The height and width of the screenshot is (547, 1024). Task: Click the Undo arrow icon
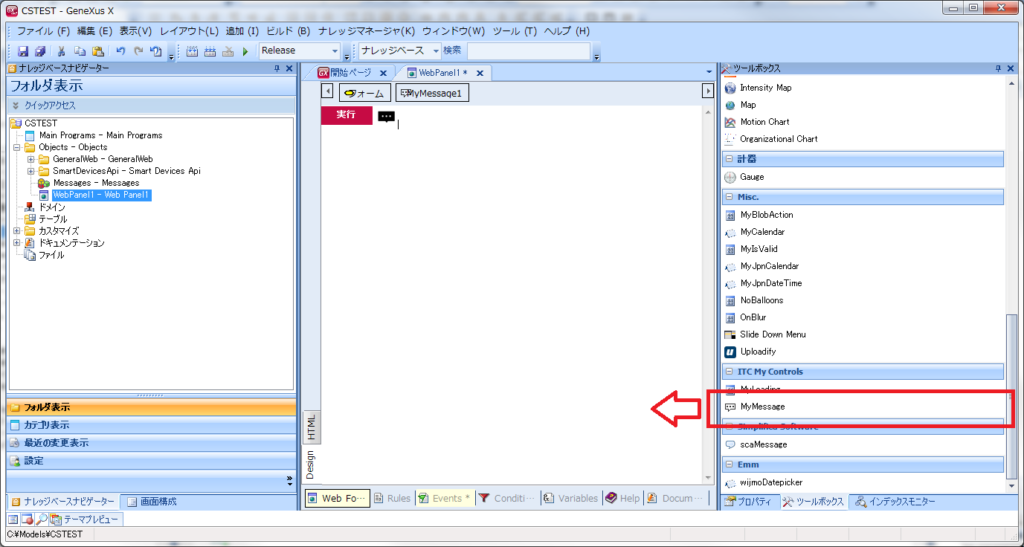click(x=120, y=51)
